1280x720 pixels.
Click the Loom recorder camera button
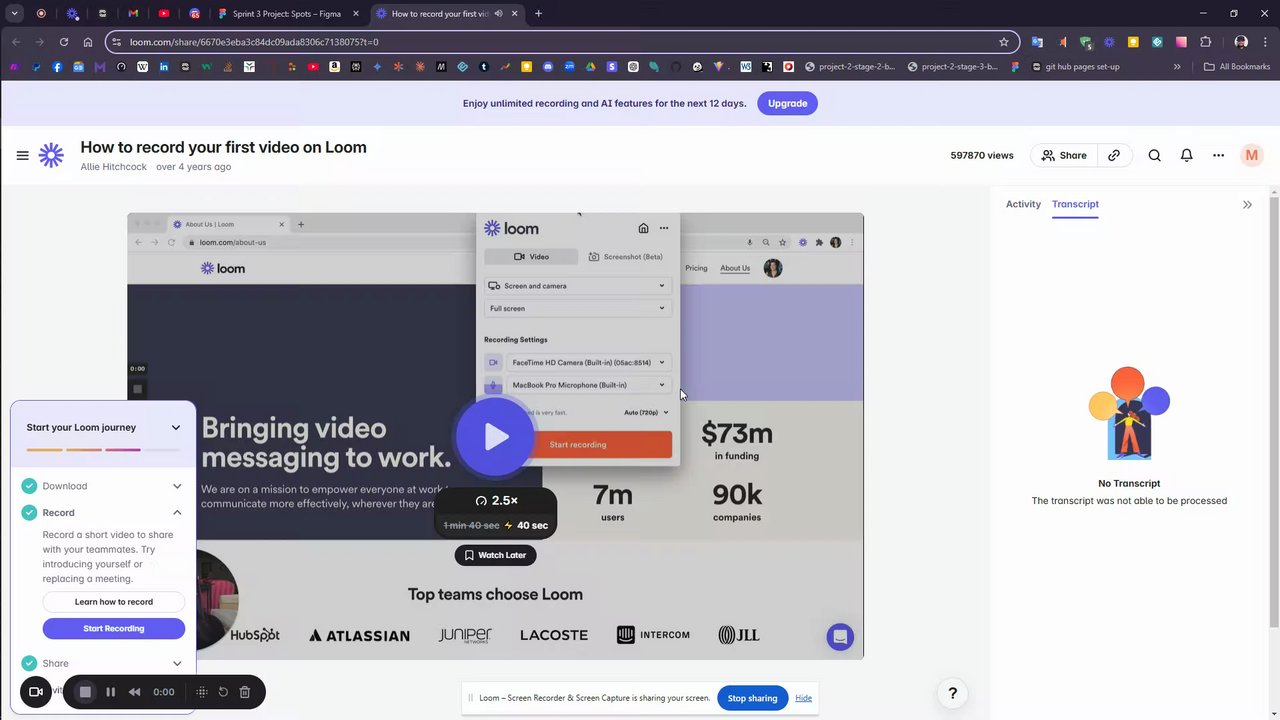pyautogui.click(x=36, y=692)
